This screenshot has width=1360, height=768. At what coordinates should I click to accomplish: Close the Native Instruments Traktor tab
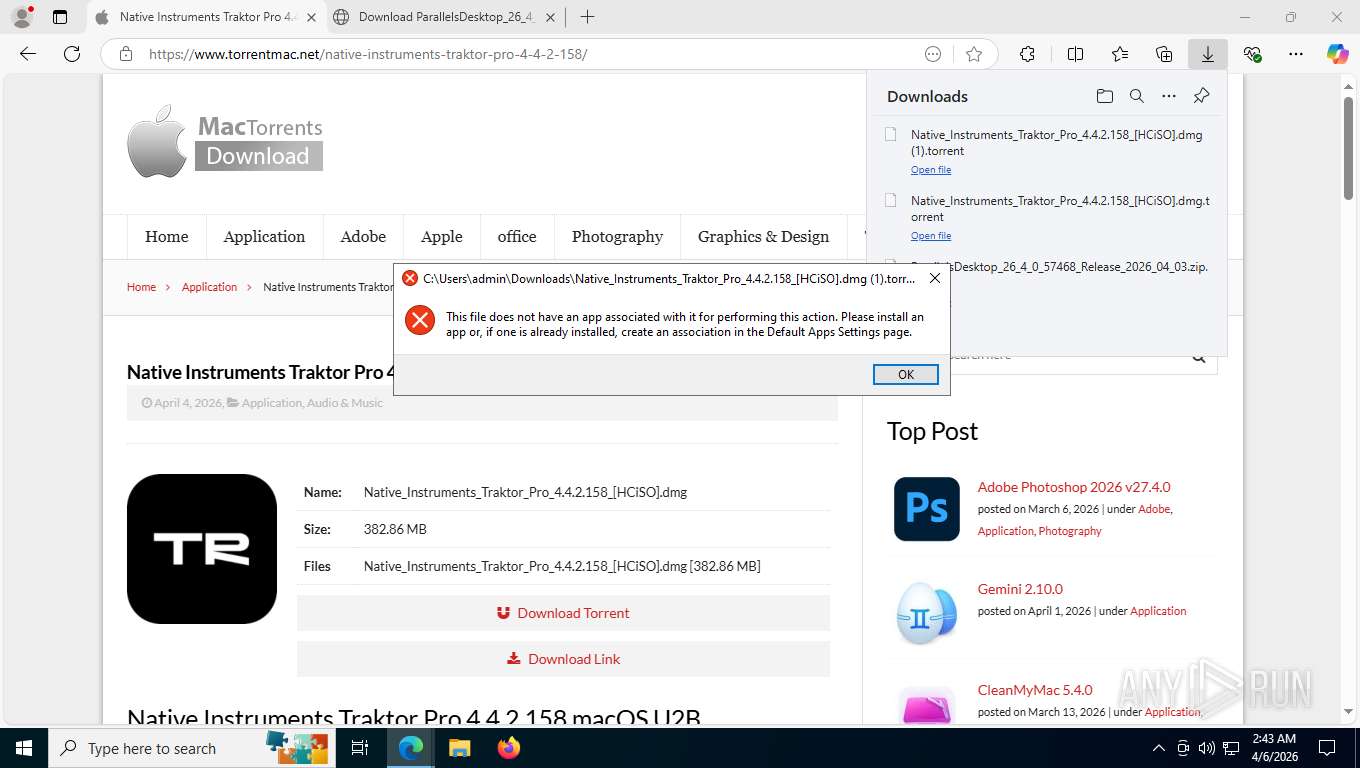311,17
